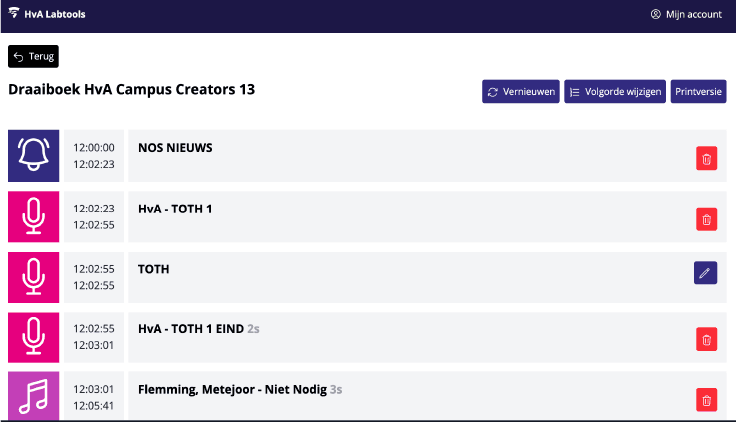The width and height of the screenshot is (736, 422).
Task: Click the music note icon for Flemming track
Action: (x=33, y=397)
